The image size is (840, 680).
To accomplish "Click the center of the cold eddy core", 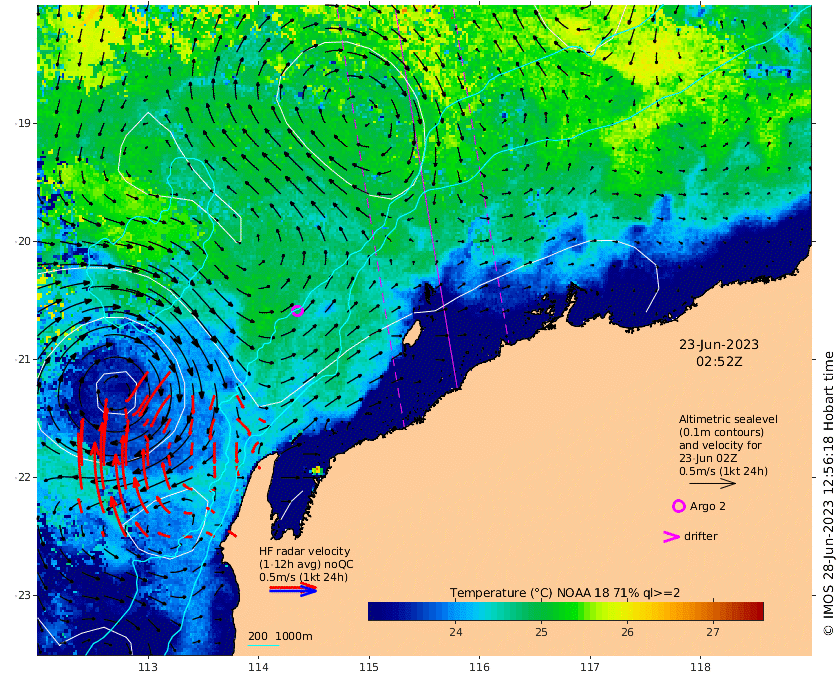I will (117, 392).
